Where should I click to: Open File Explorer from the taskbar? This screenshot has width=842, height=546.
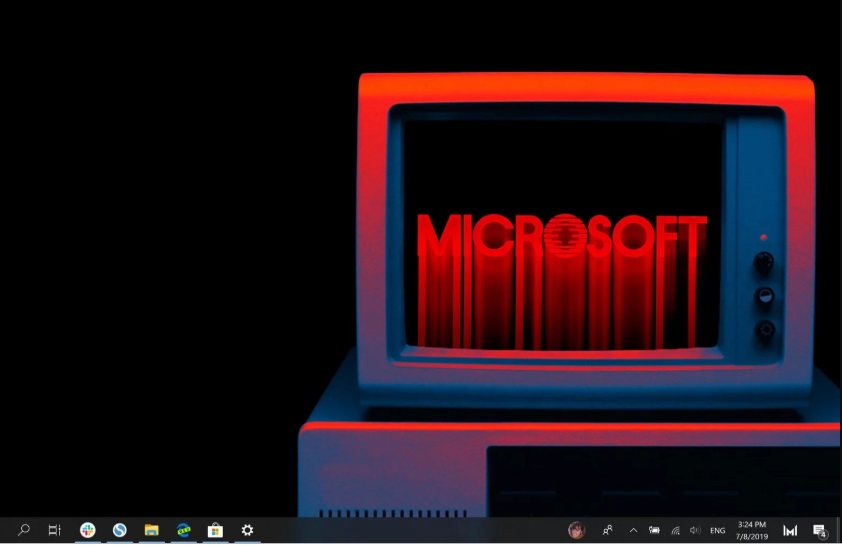(151, 530)
